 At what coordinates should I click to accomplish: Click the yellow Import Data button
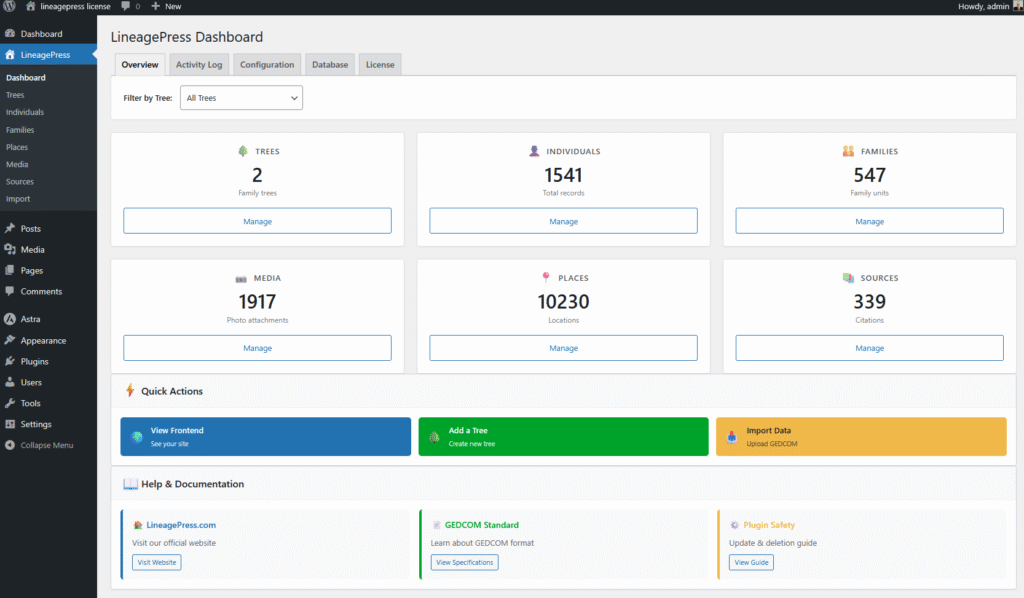[861, 437]
